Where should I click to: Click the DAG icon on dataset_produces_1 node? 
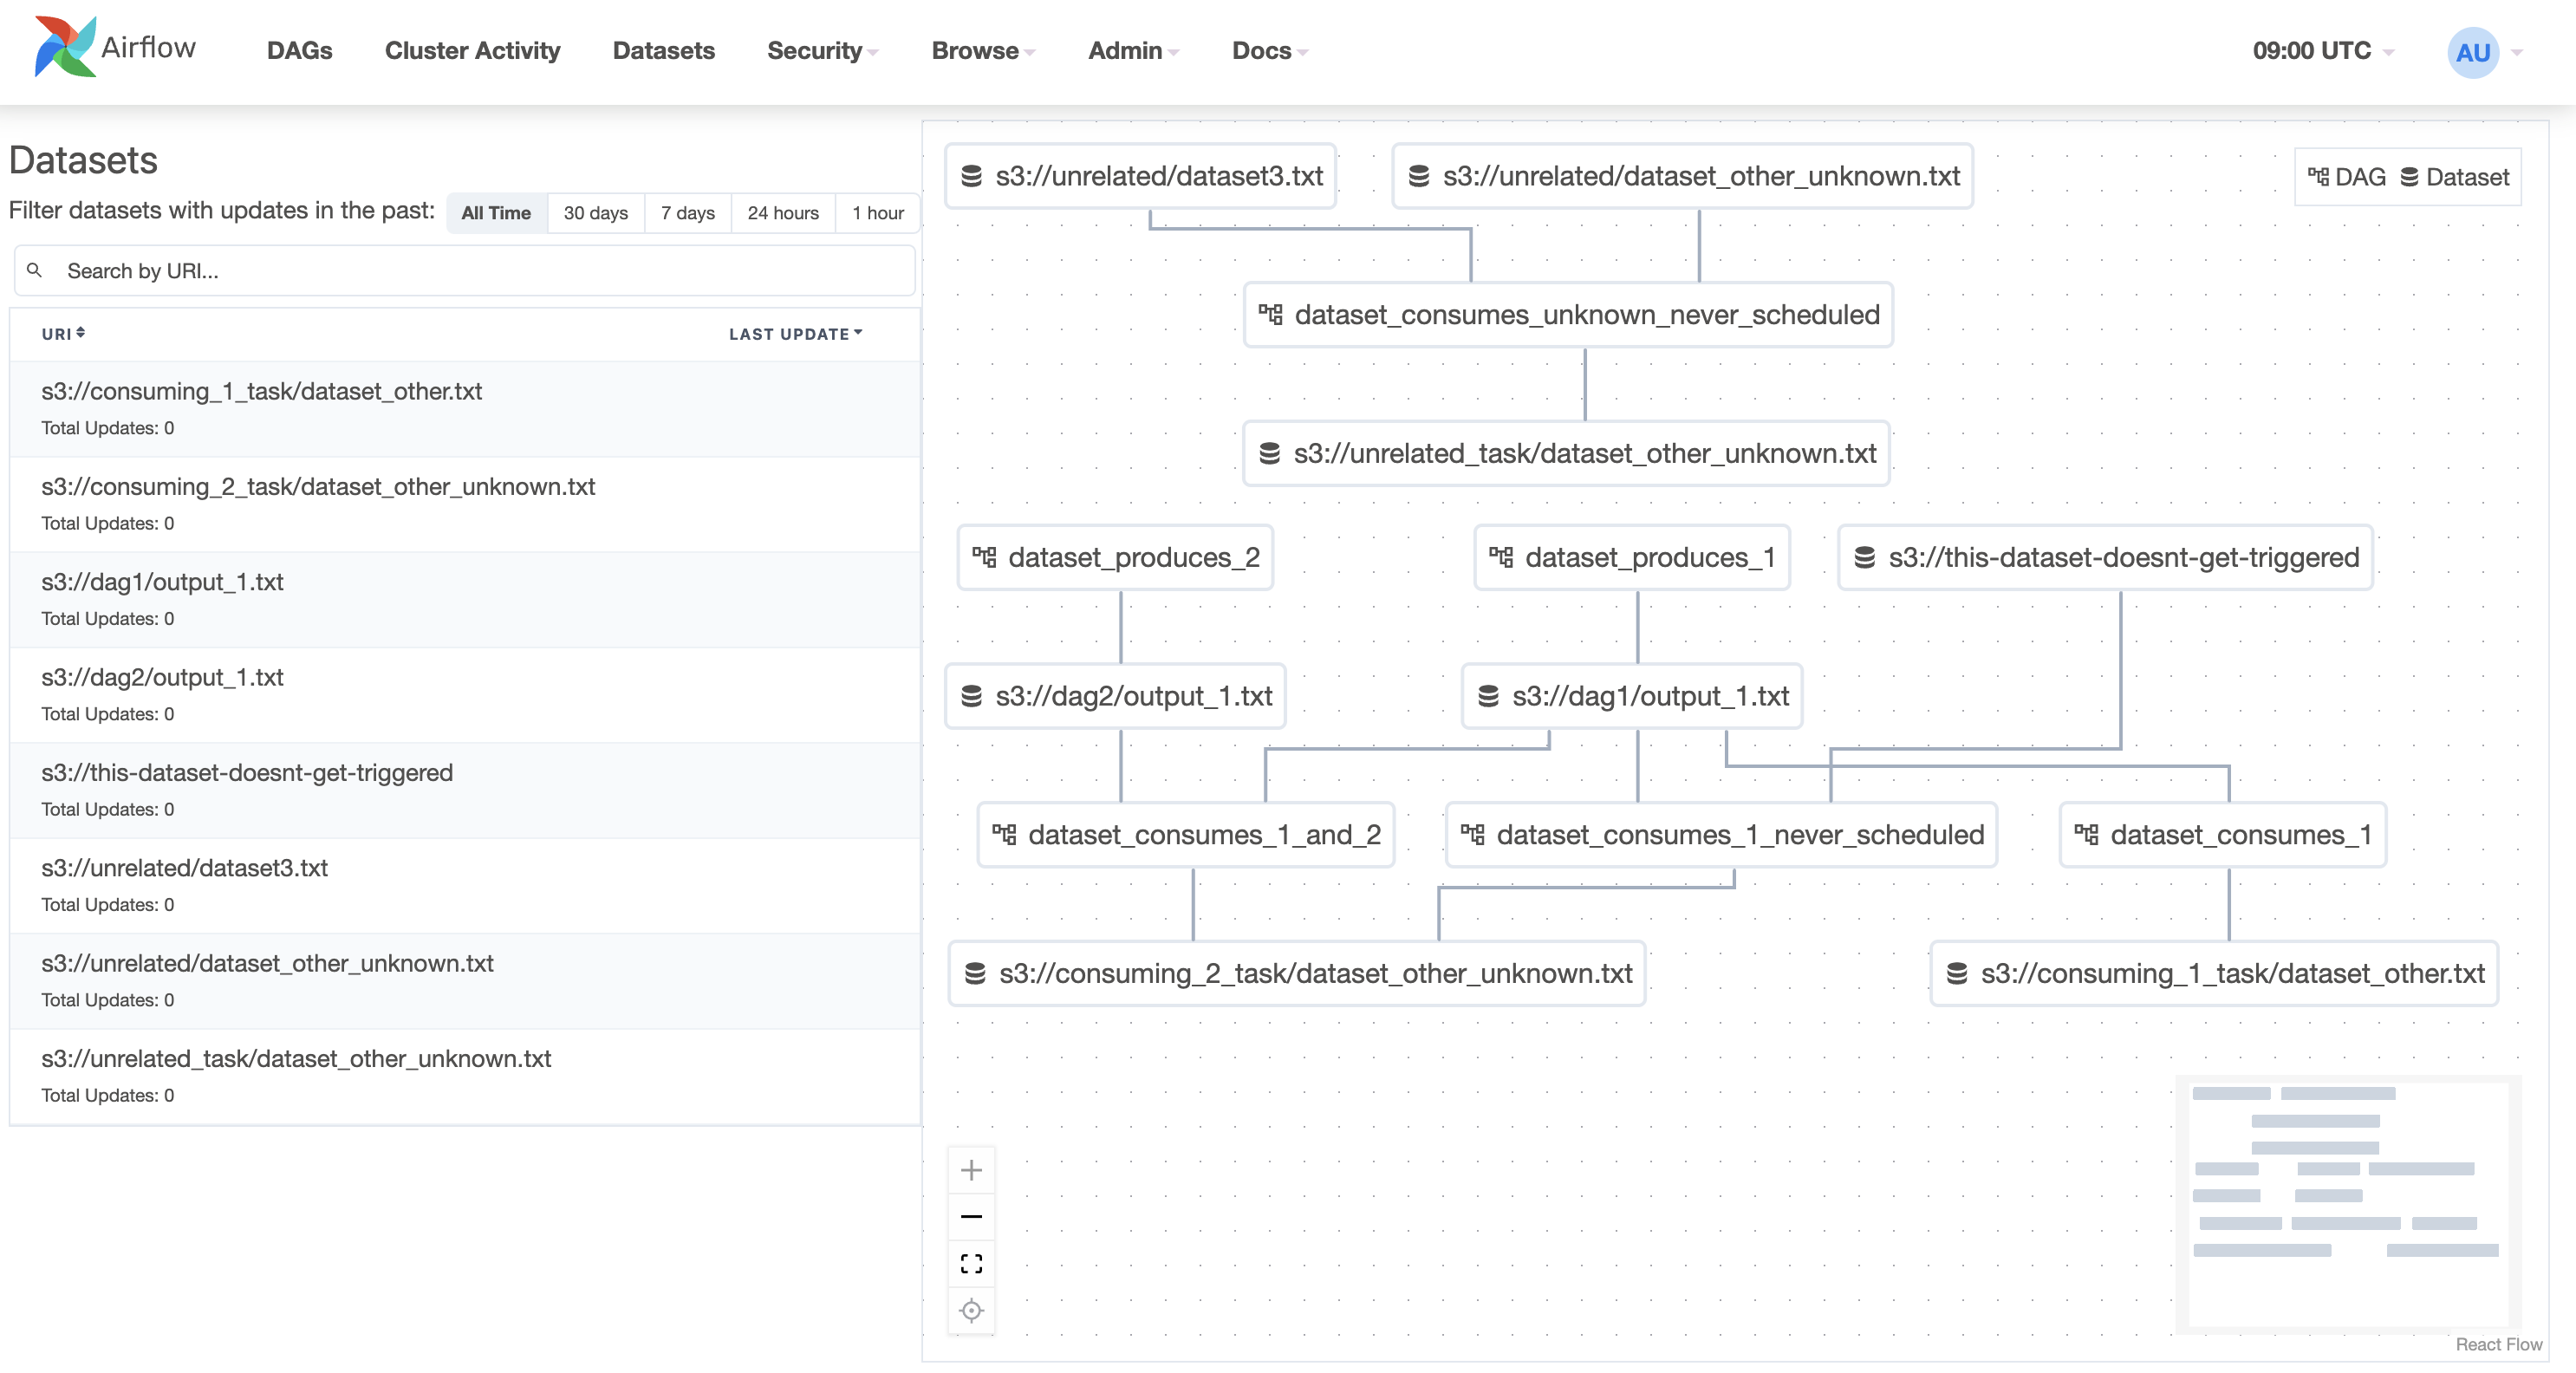[1501, 558]
